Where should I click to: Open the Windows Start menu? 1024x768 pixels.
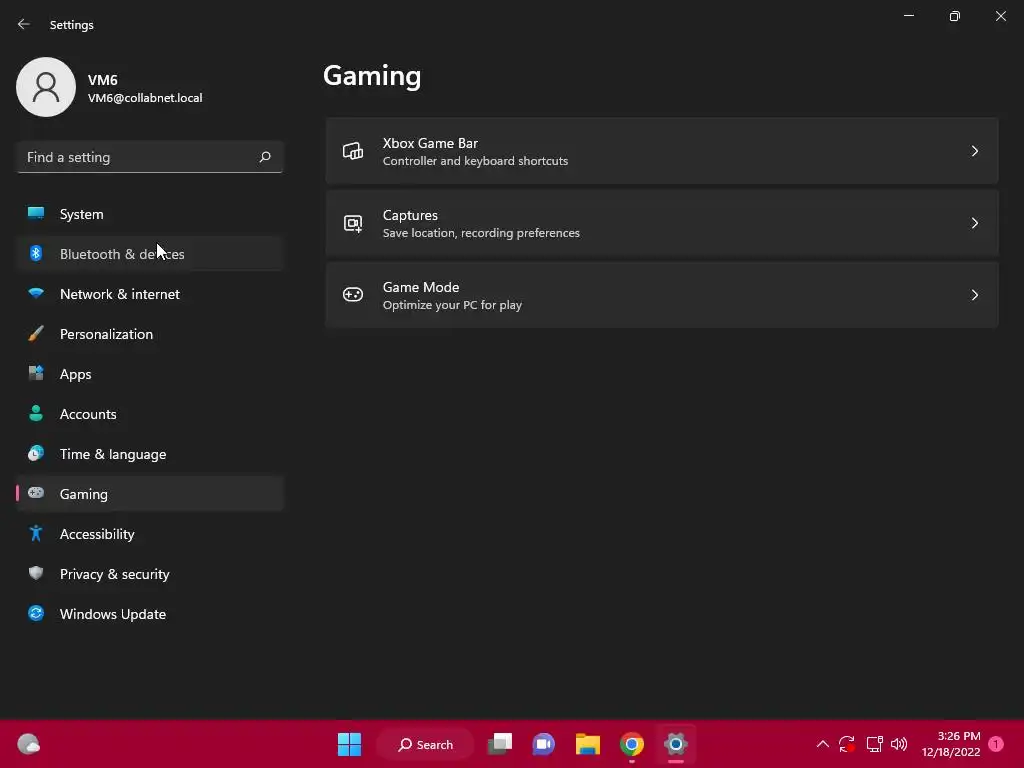[349, 744]
